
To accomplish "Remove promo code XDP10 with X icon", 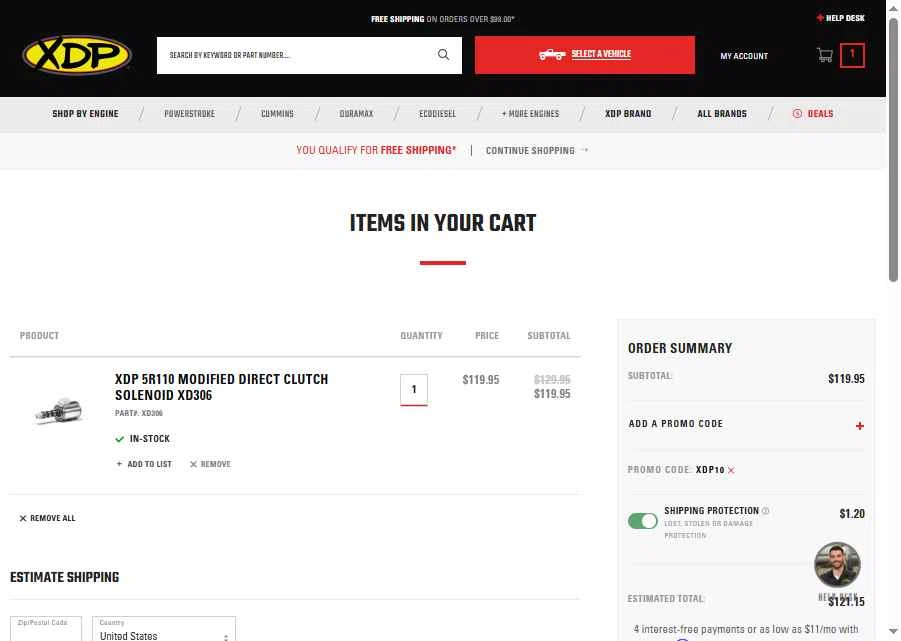I will point(731,470).
